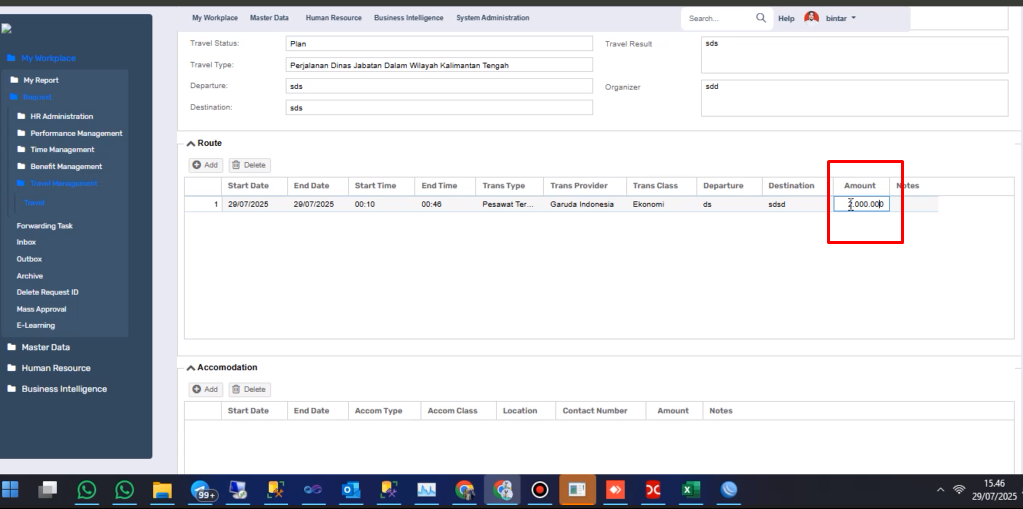Delete the selected Route row
Viewport: 1023px width, 509px height.
249,165
